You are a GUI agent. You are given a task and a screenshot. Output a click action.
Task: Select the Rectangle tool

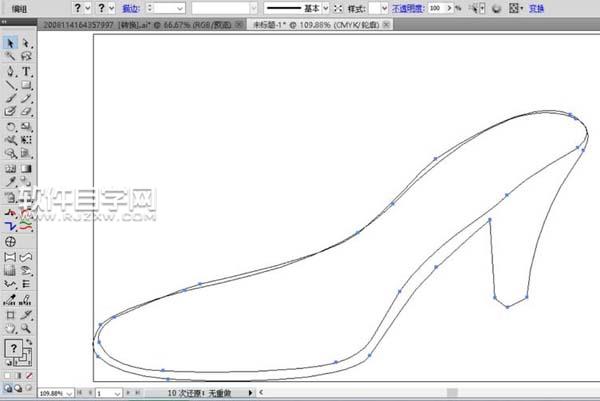pos(26,86)
